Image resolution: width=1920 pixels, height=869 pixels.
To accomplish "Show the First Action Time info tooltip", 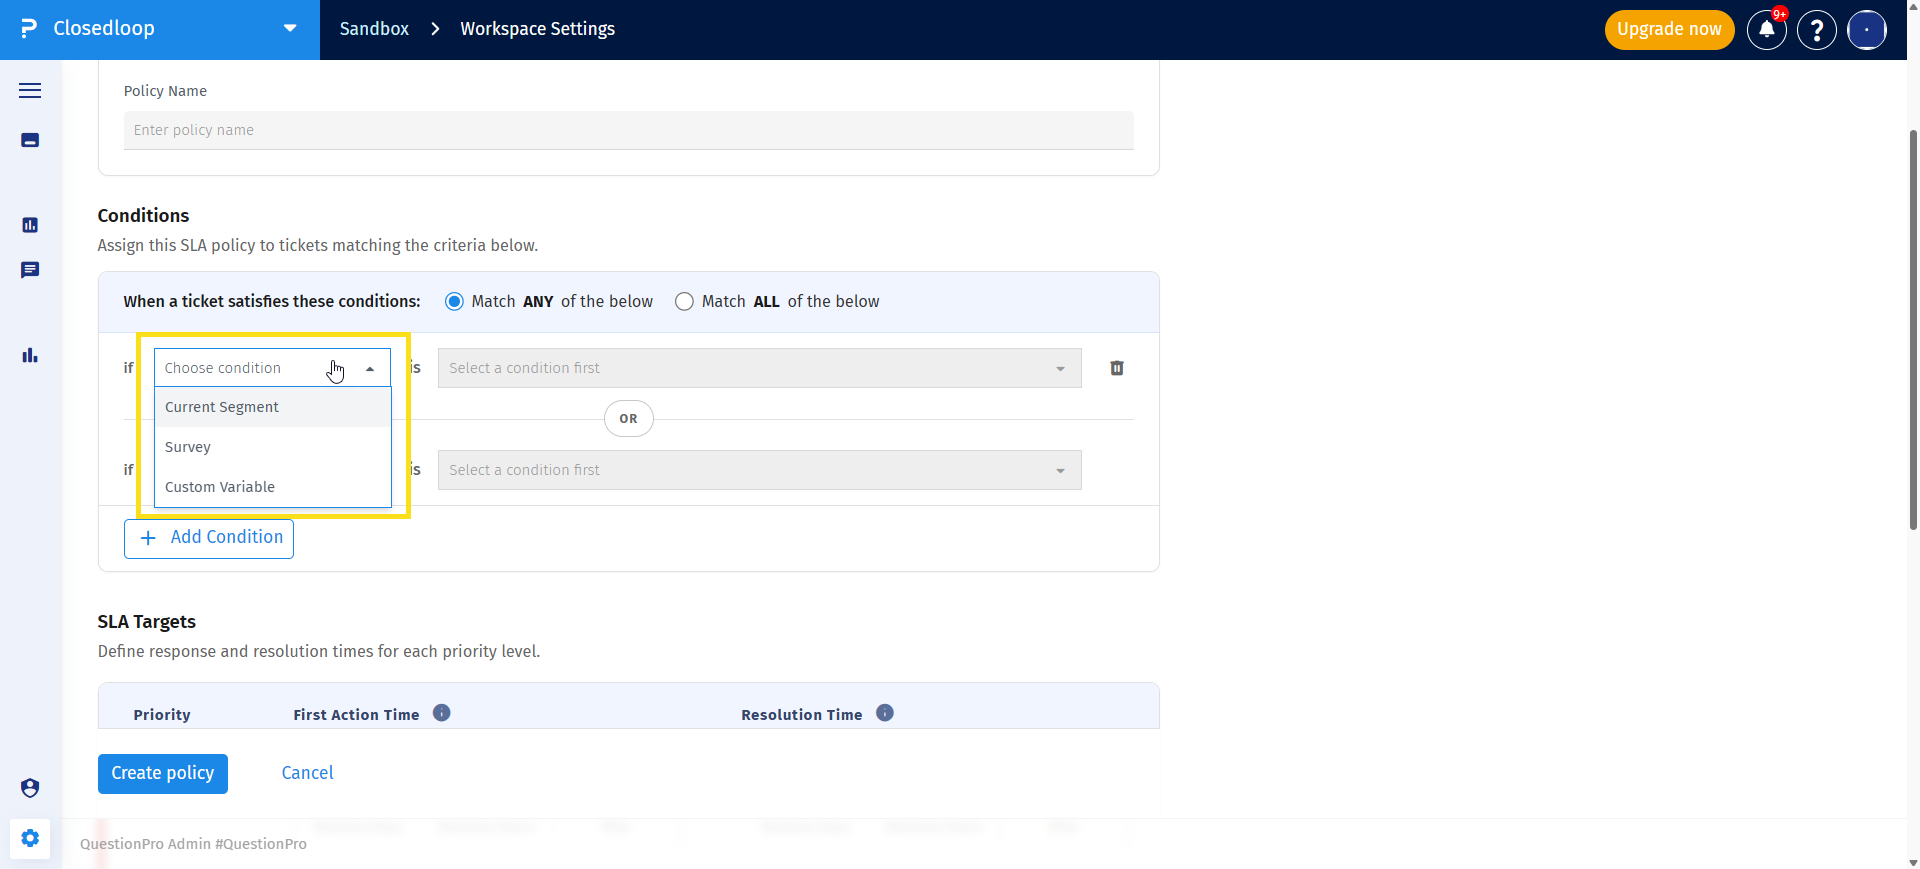I will tap(442, 713).
